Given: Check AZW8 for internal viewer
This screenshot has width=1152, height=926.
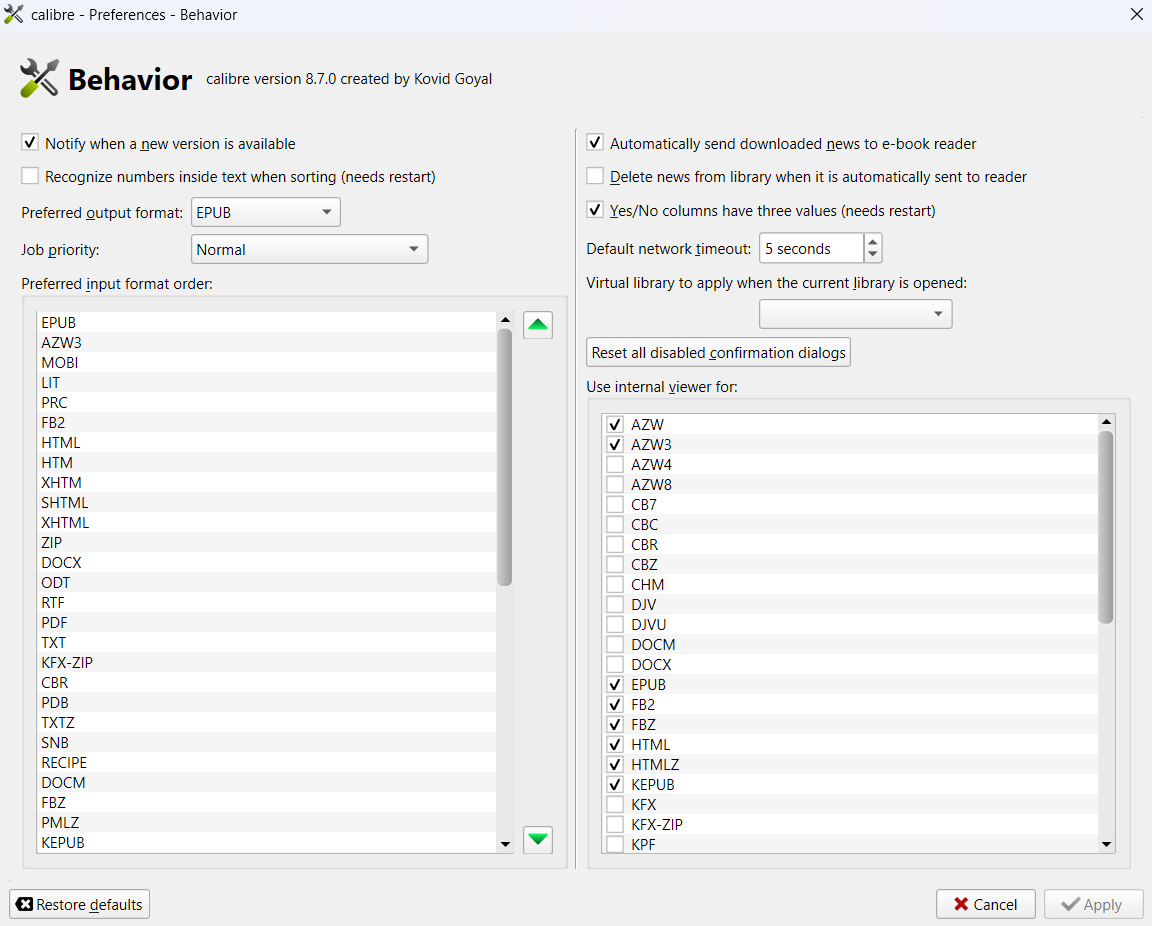Looking at the screenshot, I should point(615,484).
